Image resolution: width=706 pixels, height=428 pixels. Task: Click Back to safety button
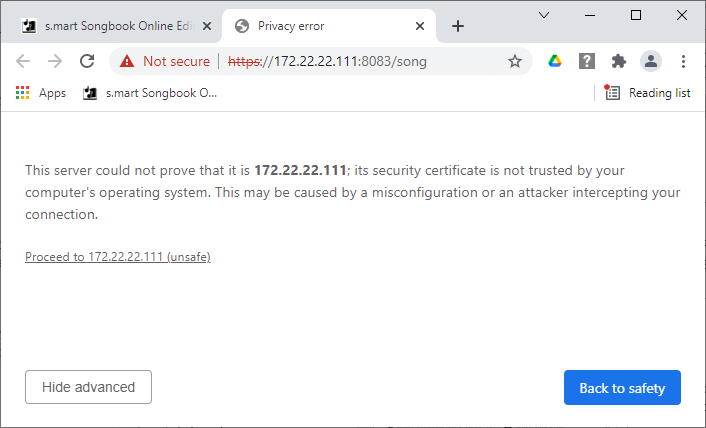(622, 387)
